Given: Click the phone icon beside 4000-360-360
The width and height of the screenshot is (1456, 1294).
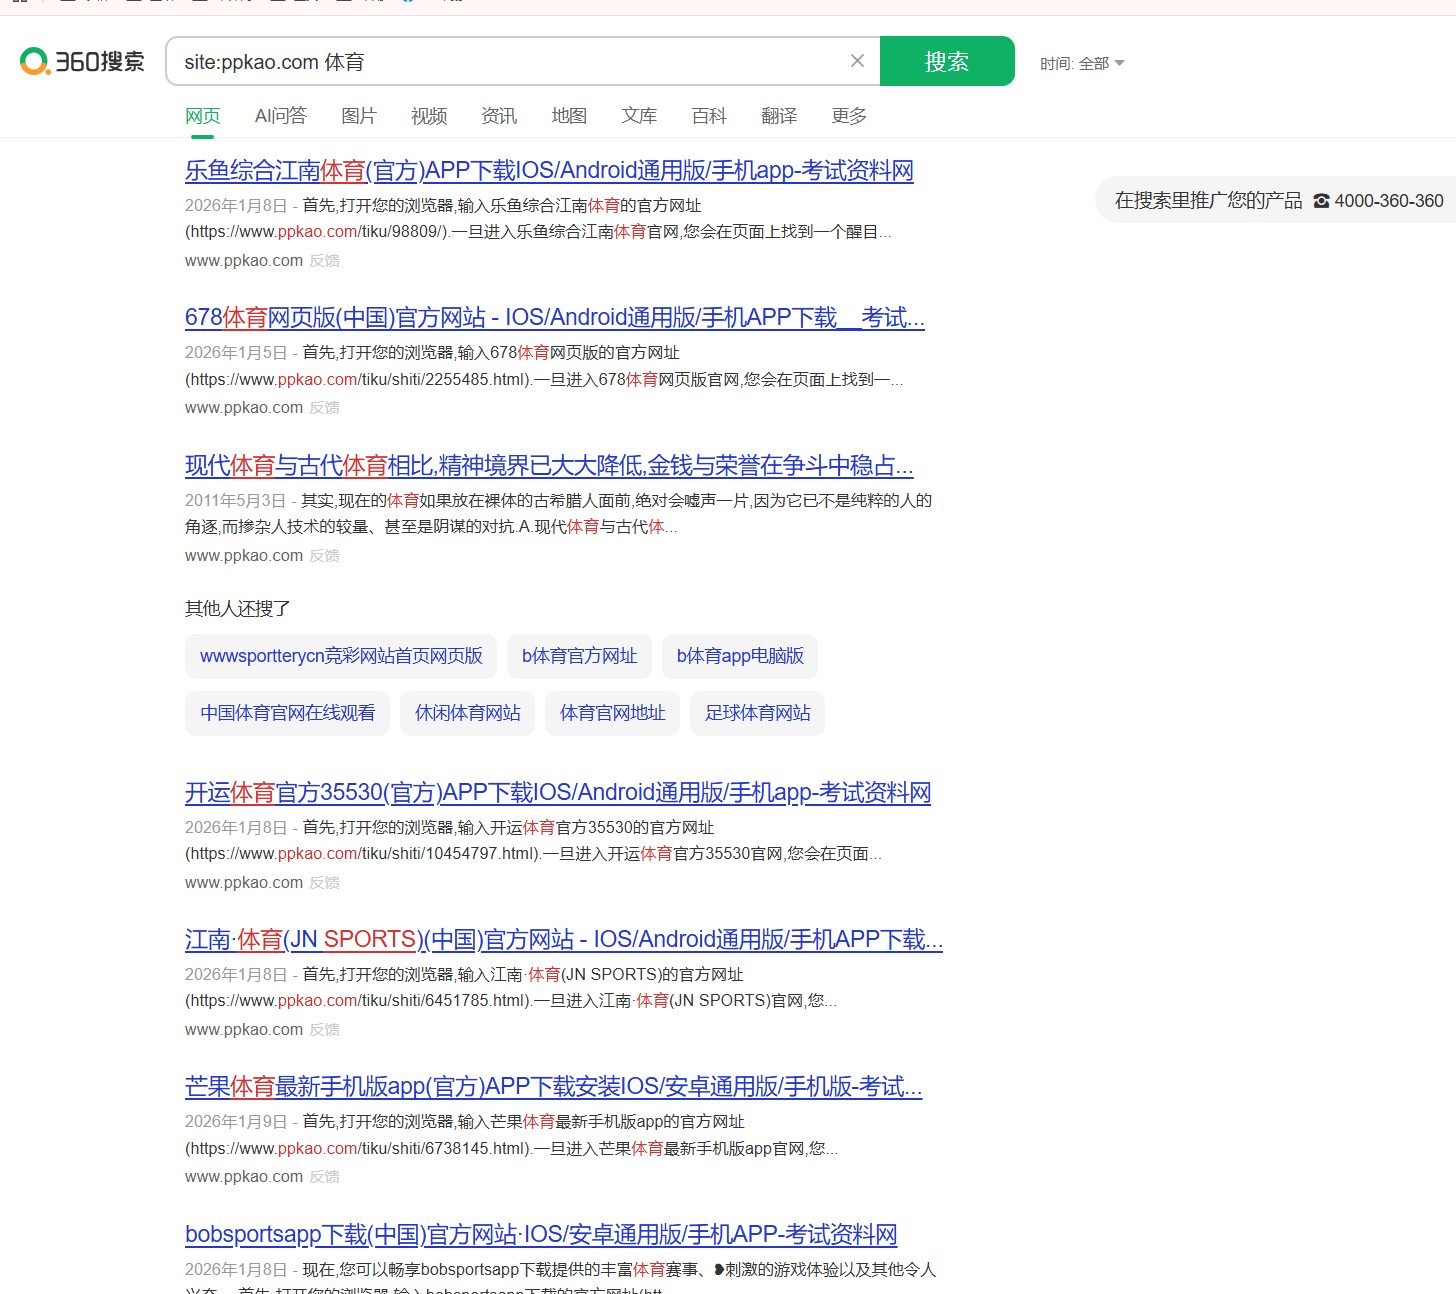Looking at the screenshot, I should (x=1321, y=201).
